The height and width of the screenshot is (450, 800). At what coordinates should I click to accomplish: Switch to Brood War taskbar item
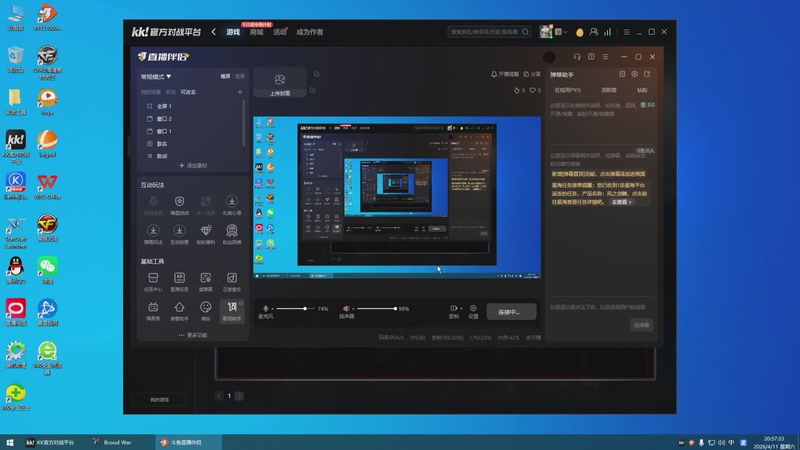[112, 442]
